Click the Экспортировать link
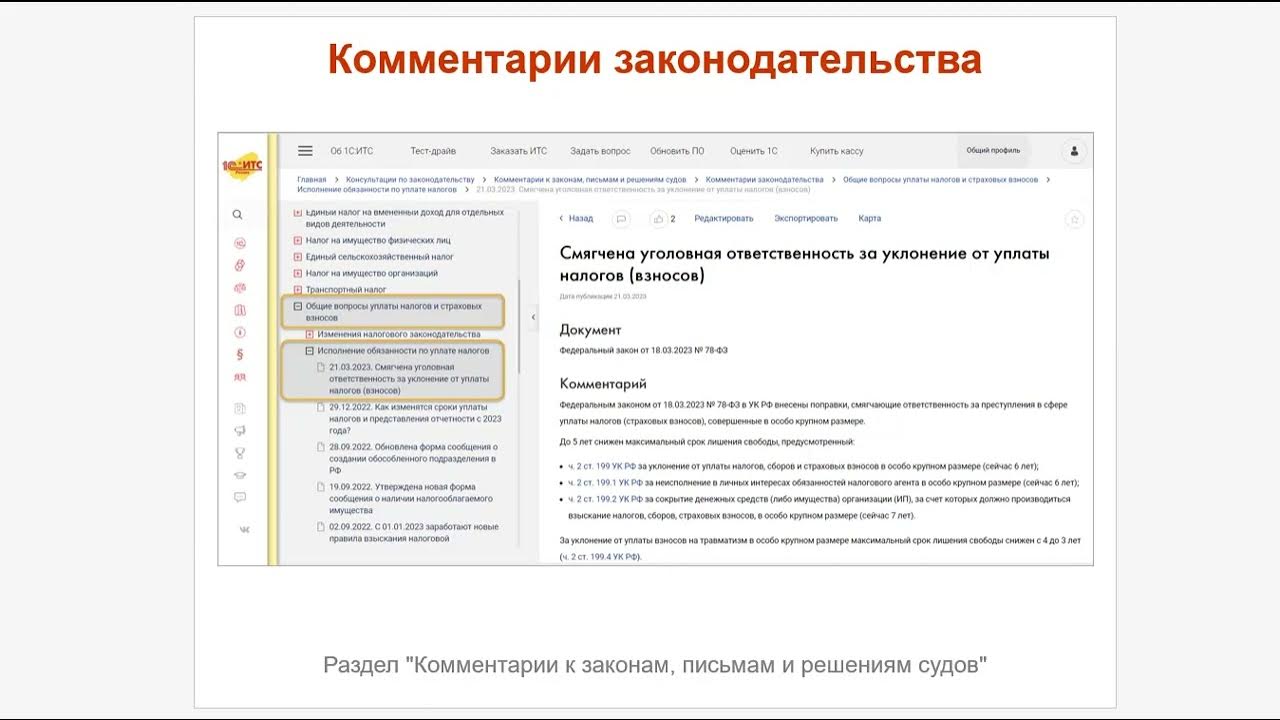 (806, 218)
